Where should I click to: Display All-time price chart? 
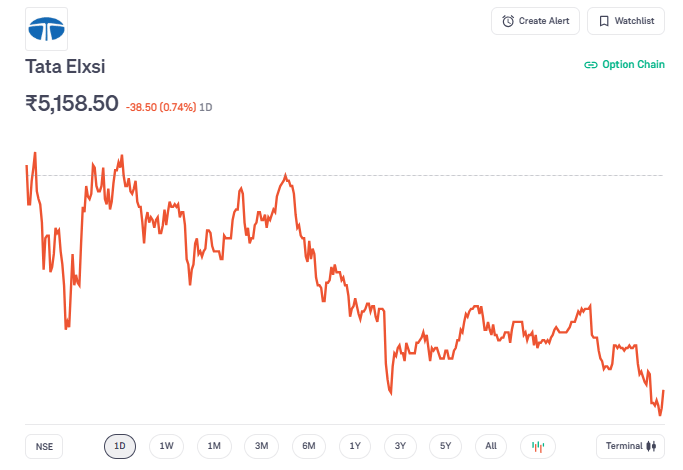[x=491, y=446]
